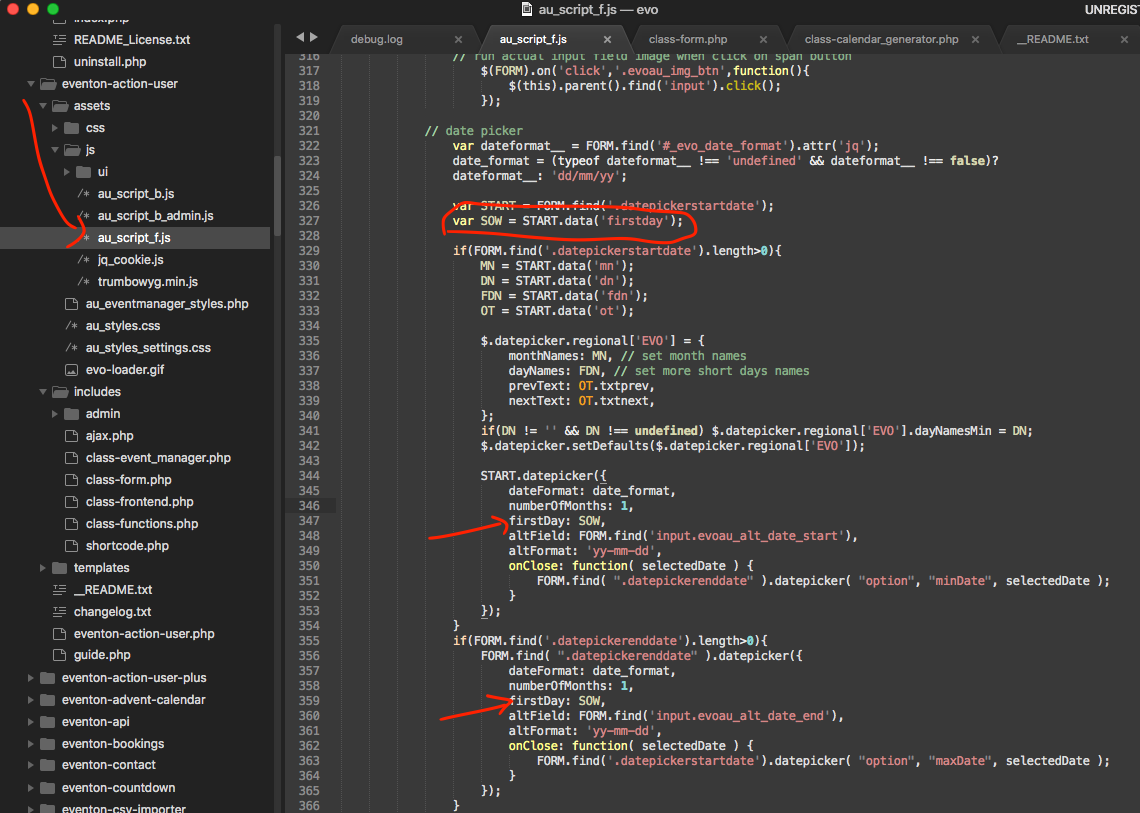This screenshot has width=1140, height=813.
Task: Click the README_License.txt file icon
Action: coord(59,40)
